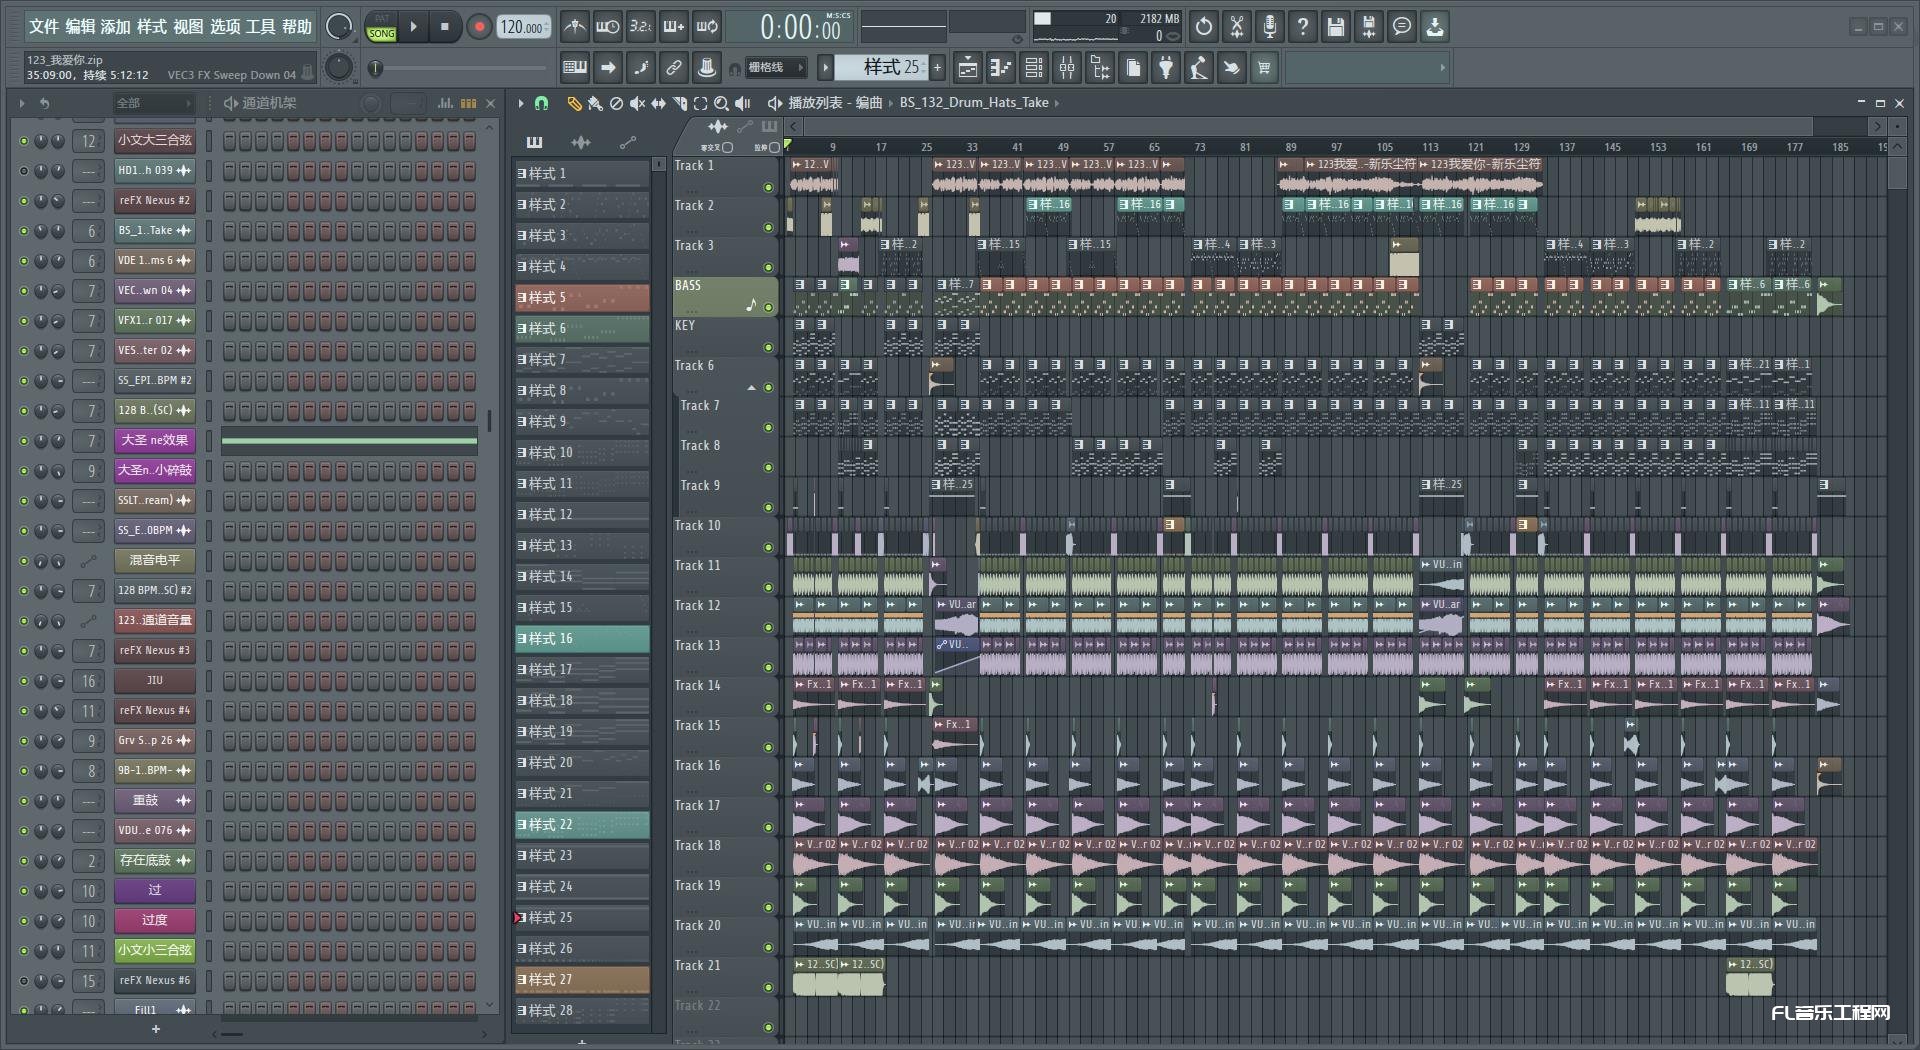Toggle PAT/SONG mode switch
Screen dimensions: 1920x1050
point(381,27)
